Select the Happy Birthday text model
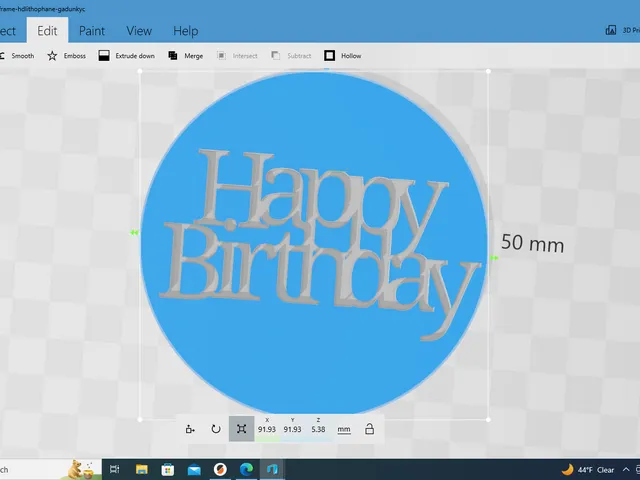 [x=318, y=245]
